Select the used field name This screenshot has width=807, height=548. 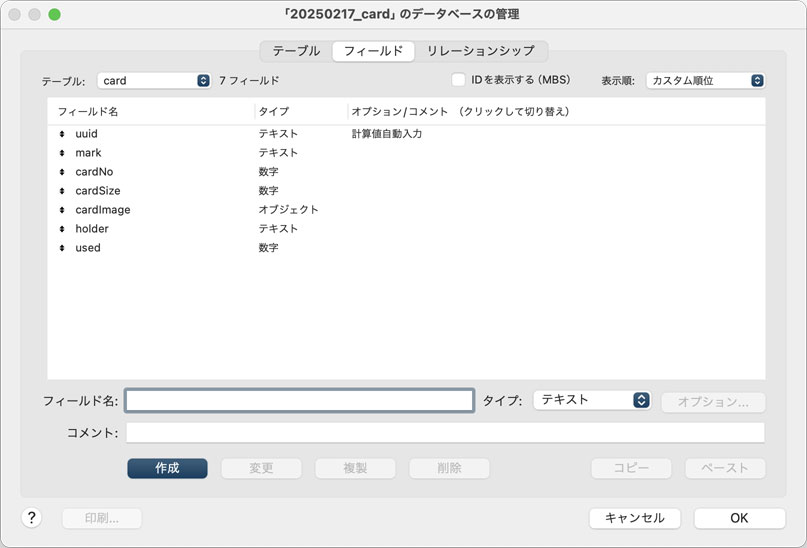pyautogui.click(x=88, y=248)
